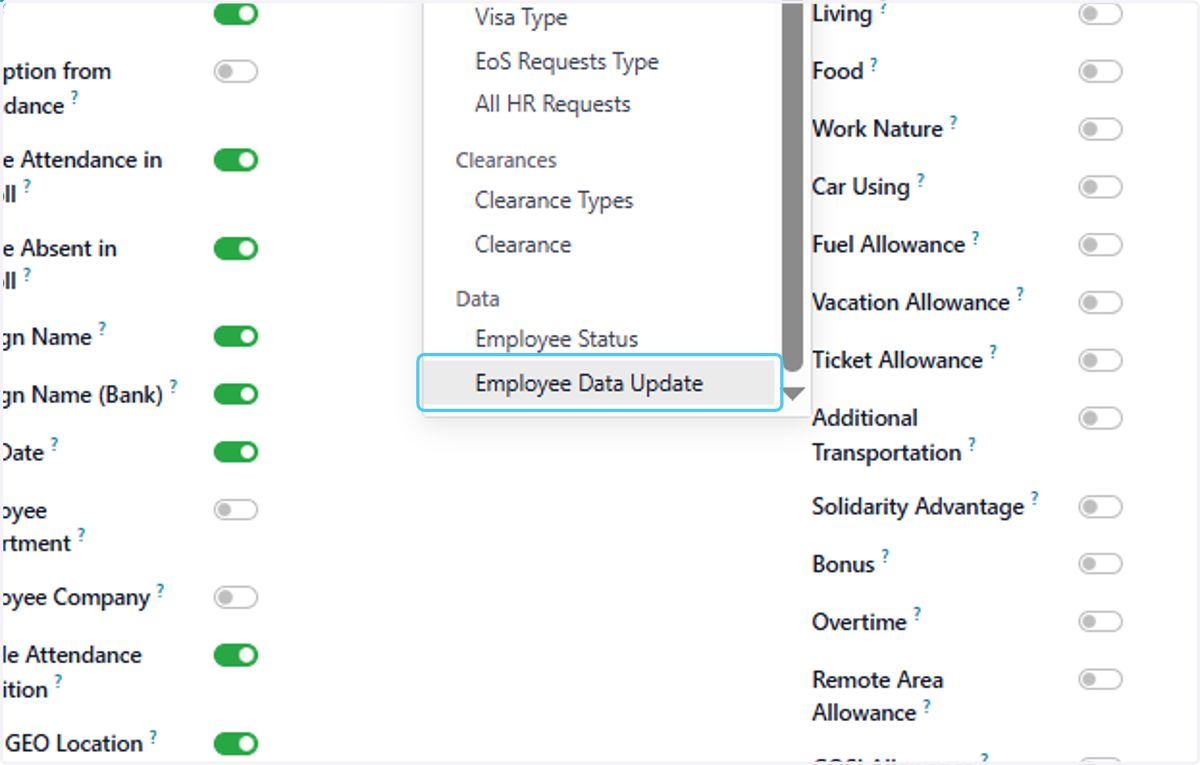Click help icon next to Food
Screen dimensions: 1200x765
click(873, 65)
